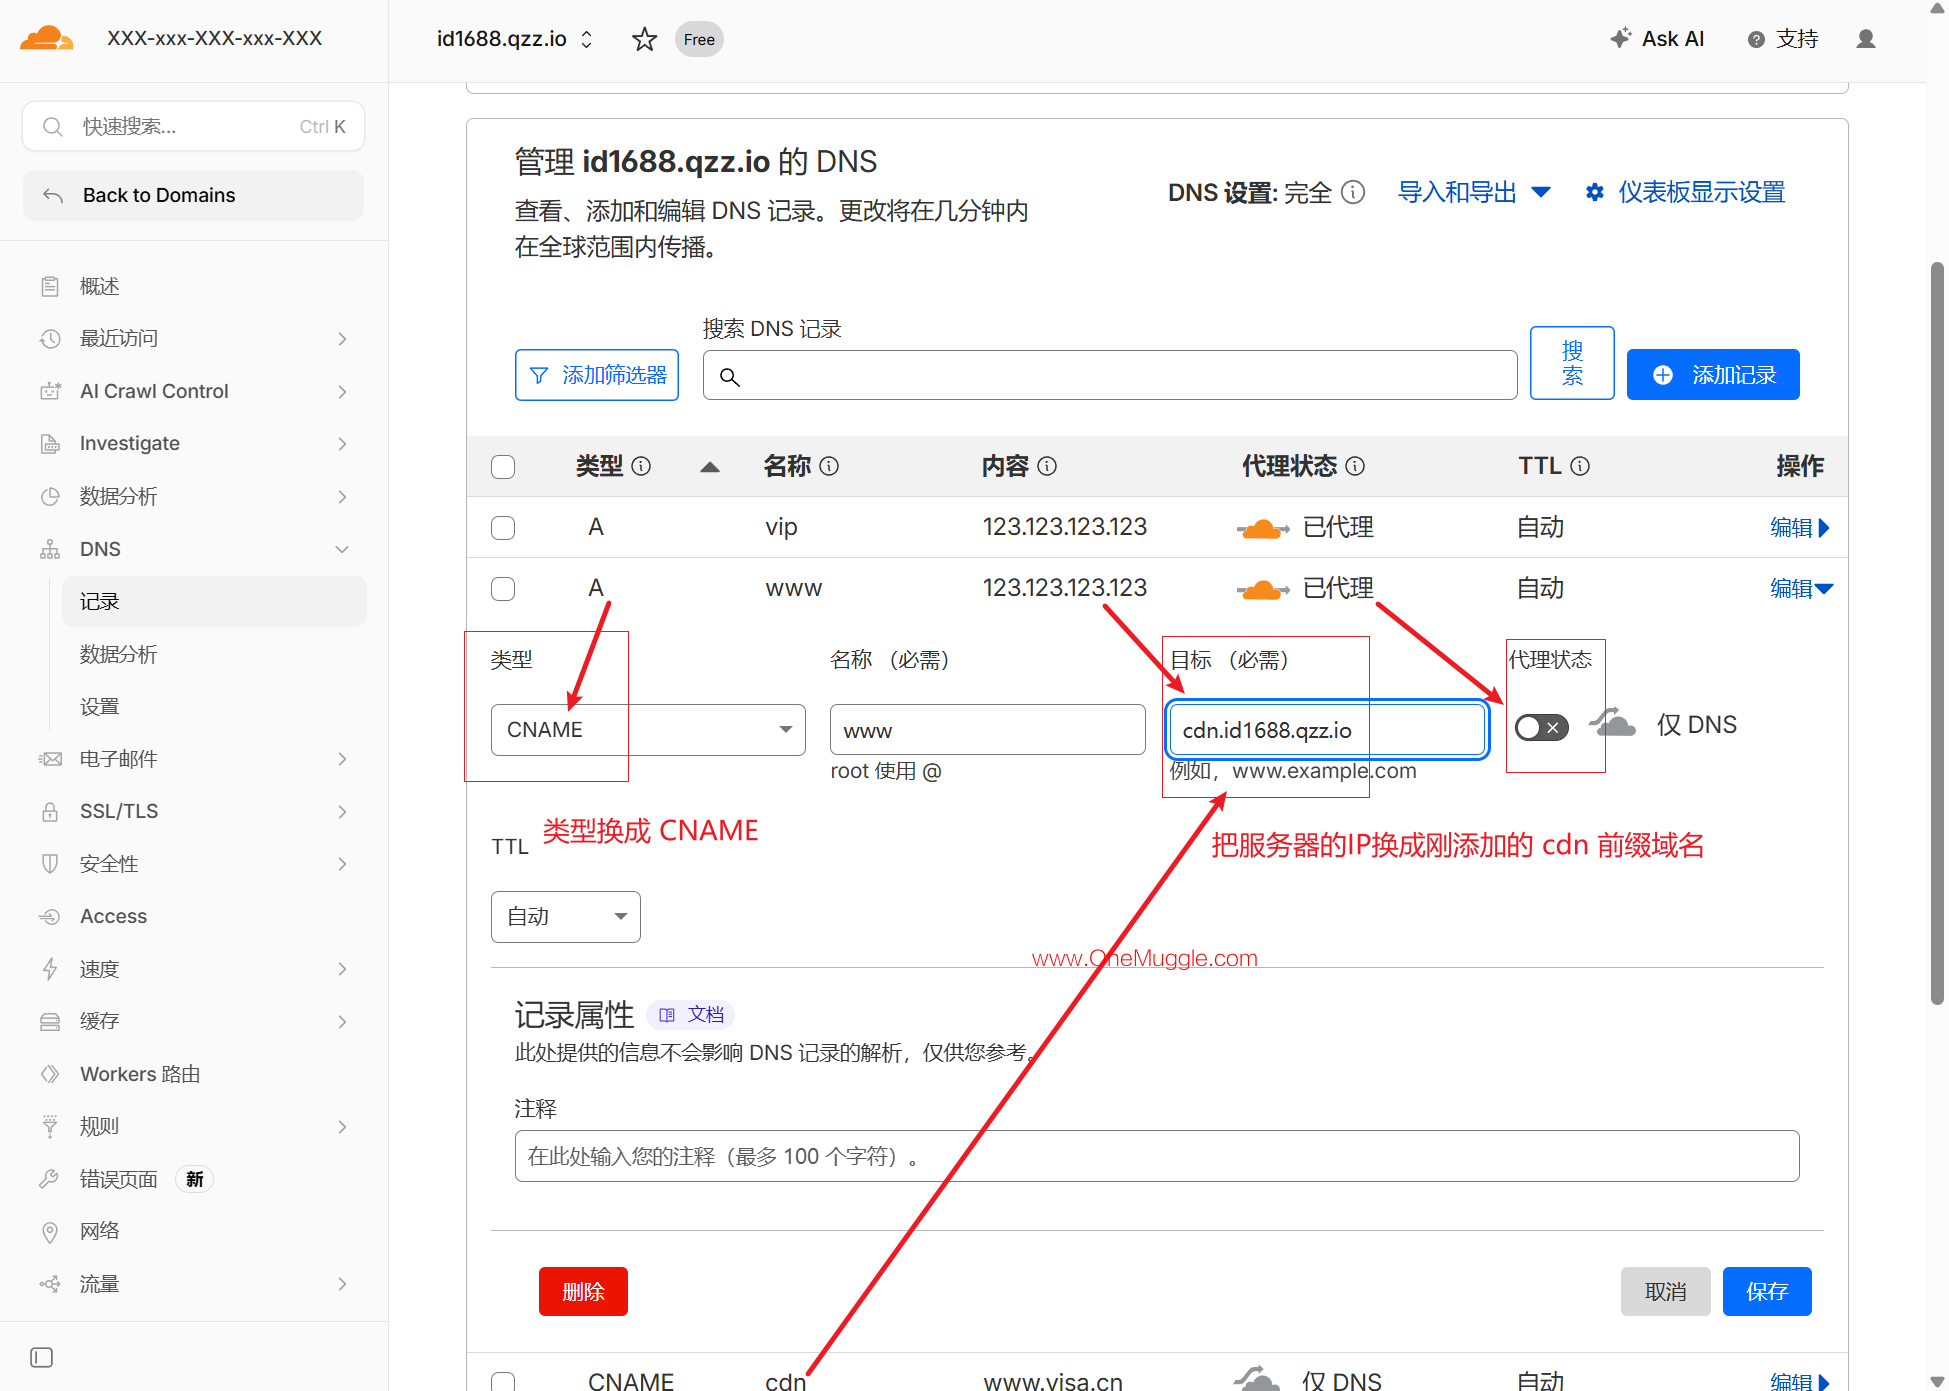Favorite the domain with the star icon
1949x1391 pixels.
coord(645,39)
